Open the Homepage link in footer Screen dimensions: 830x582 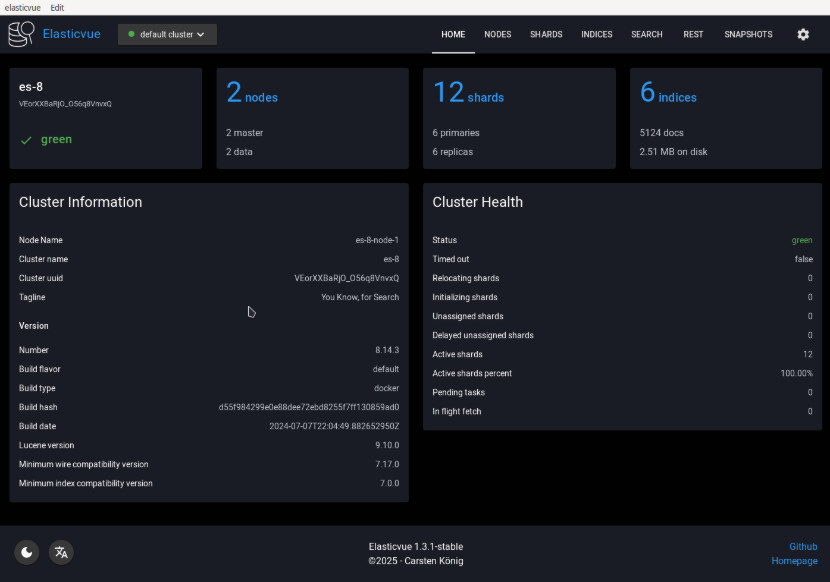coord(794,561)
